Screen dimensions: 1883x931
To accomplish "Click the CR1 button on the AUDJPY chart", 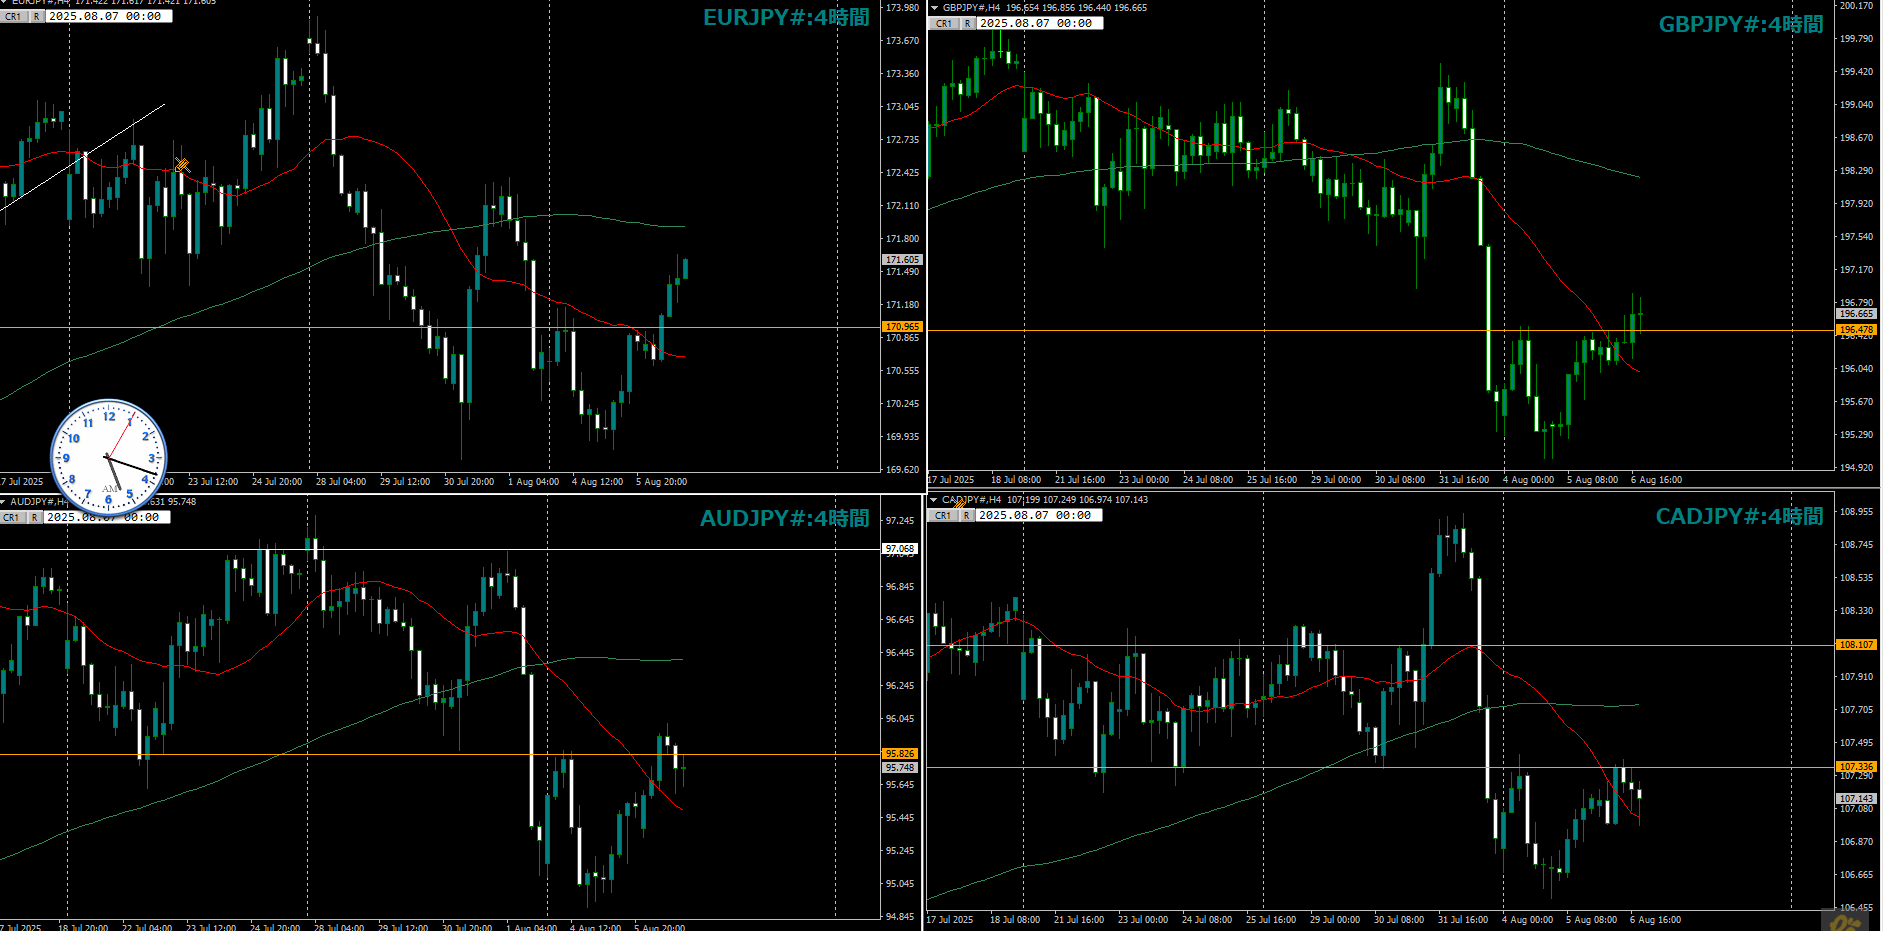I will pos(11,517).
